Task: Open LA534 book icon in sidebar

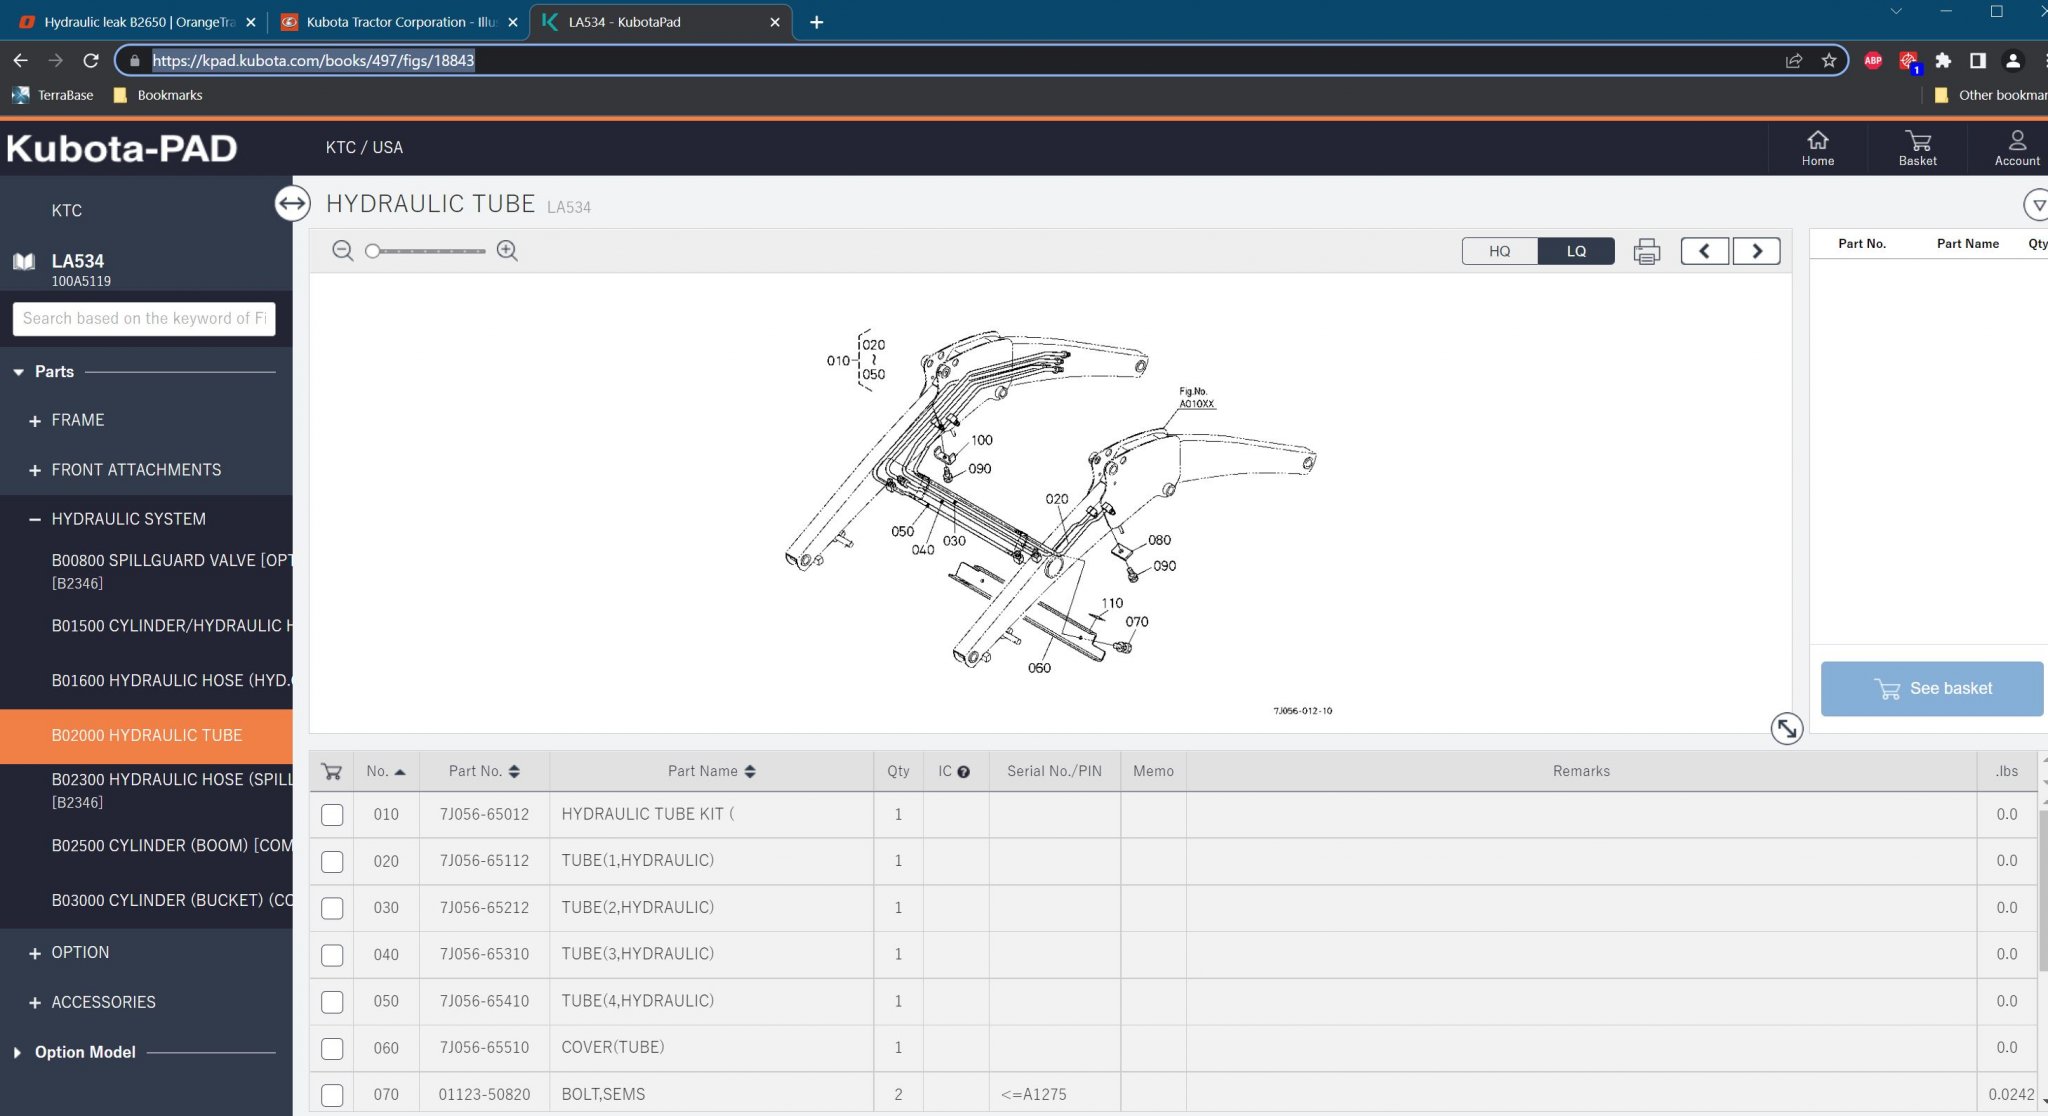Action: pyautogui.click(x=24, y=262)
